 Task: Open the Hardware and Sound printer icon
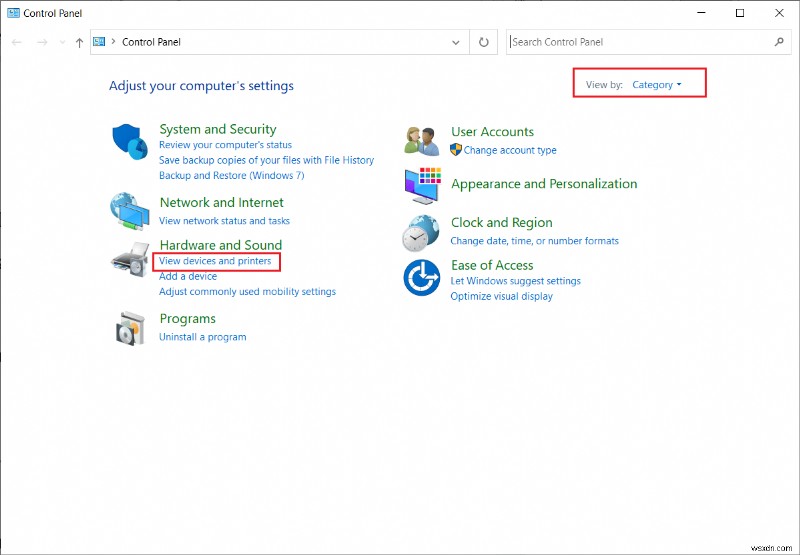pyautogui.click(x=130, y=259)
